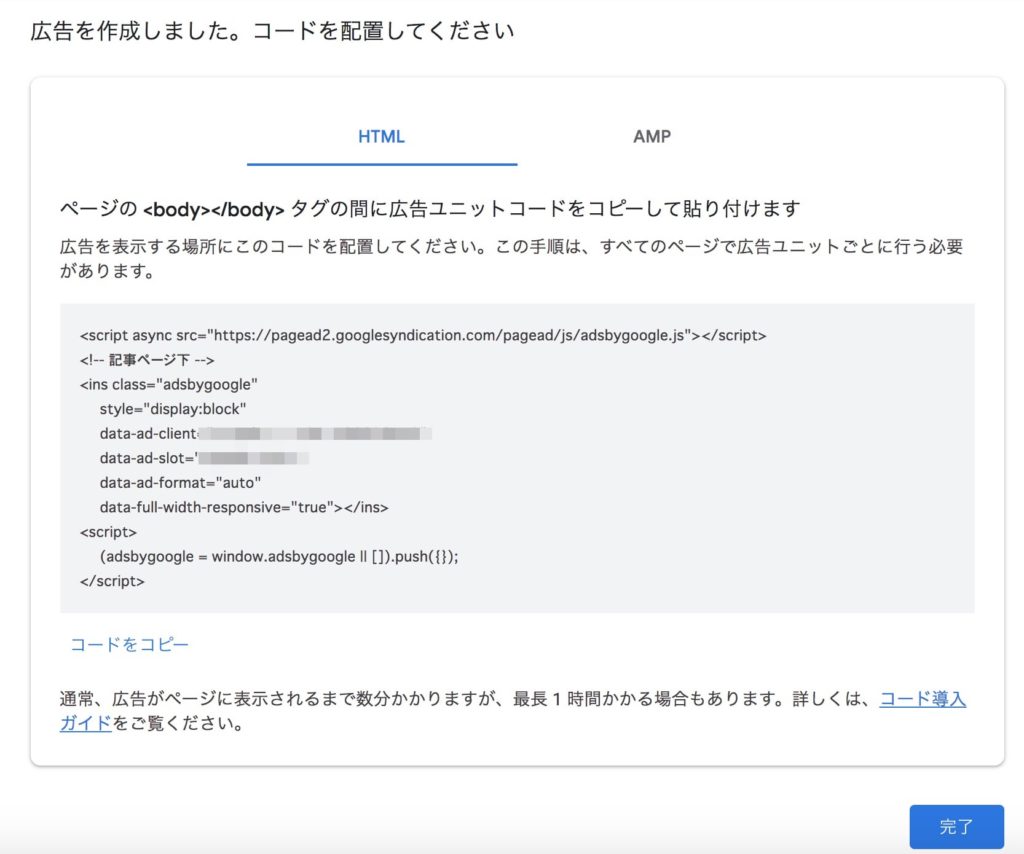Click the ins class="adsbygoogle" line

[x=168, y=385]
